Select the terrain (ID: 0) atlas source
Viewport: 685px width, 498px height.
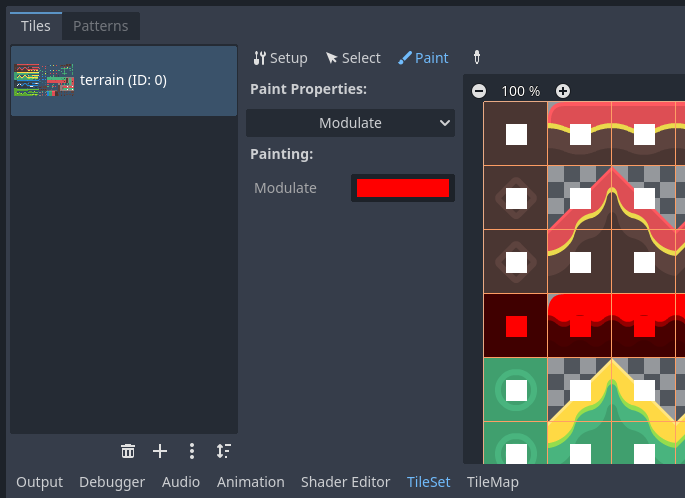point(124,80)
